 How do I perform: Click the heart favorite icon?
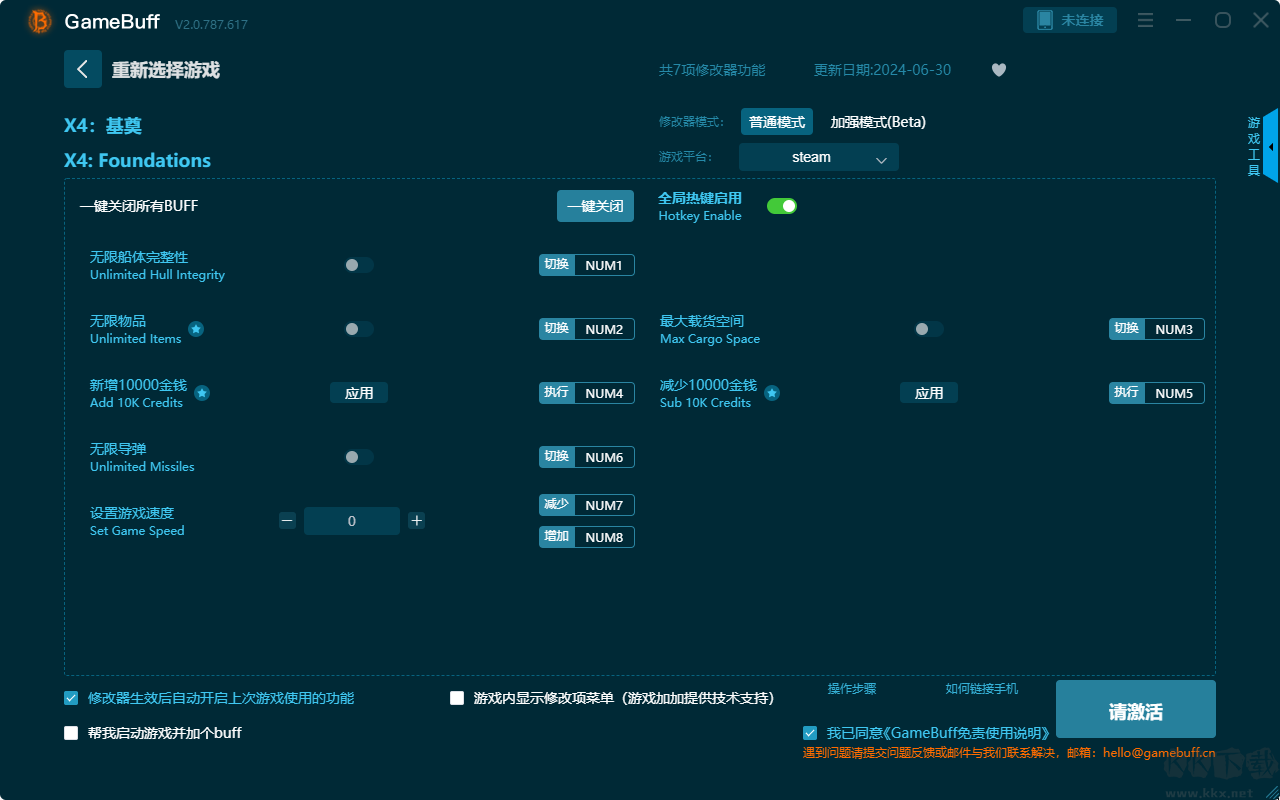click(x=998, y=70)
